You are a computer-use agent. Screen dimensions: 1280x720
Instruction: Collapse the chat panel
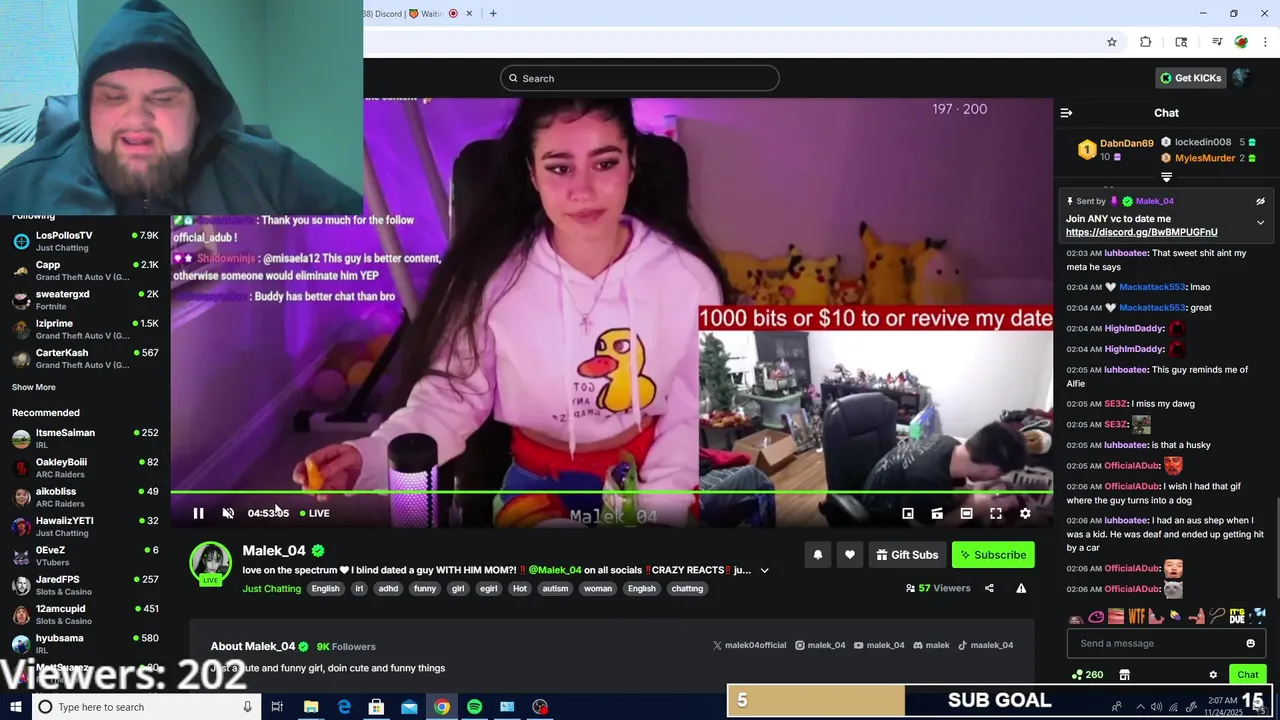[1066, 113]
